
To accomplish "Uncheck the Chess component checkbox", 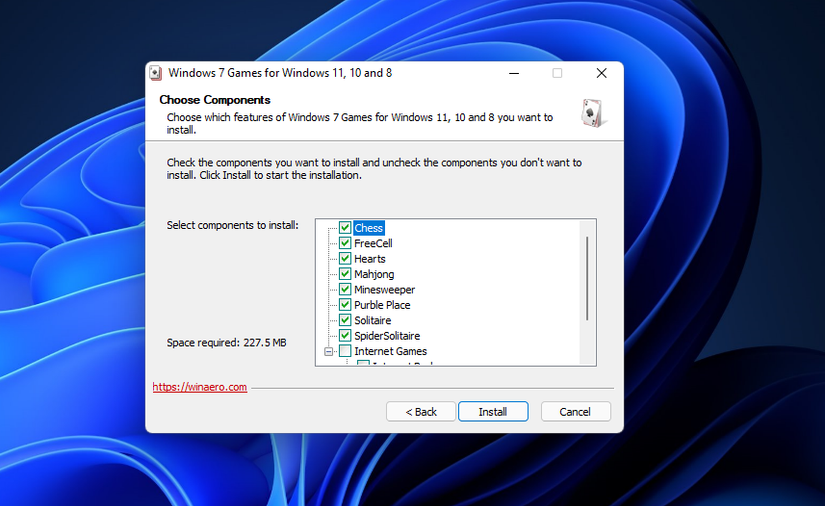I will click(345, 228).
